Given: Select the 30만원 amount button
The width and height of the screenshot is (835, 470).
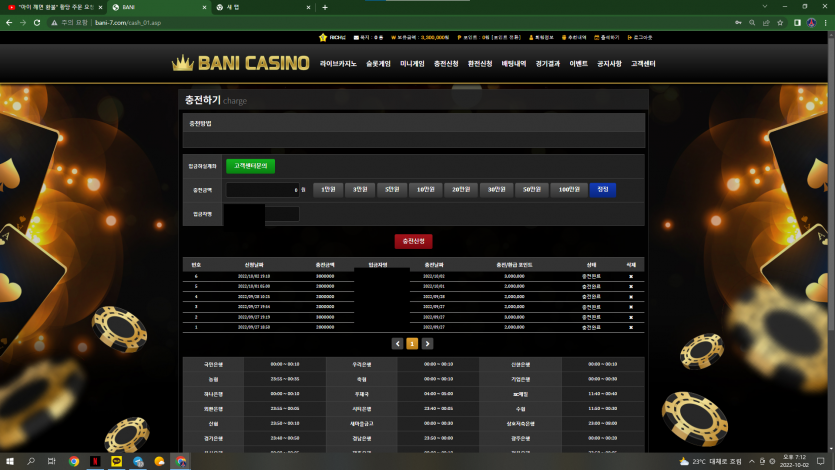Looking at the screenshot, I should (496, 190).
